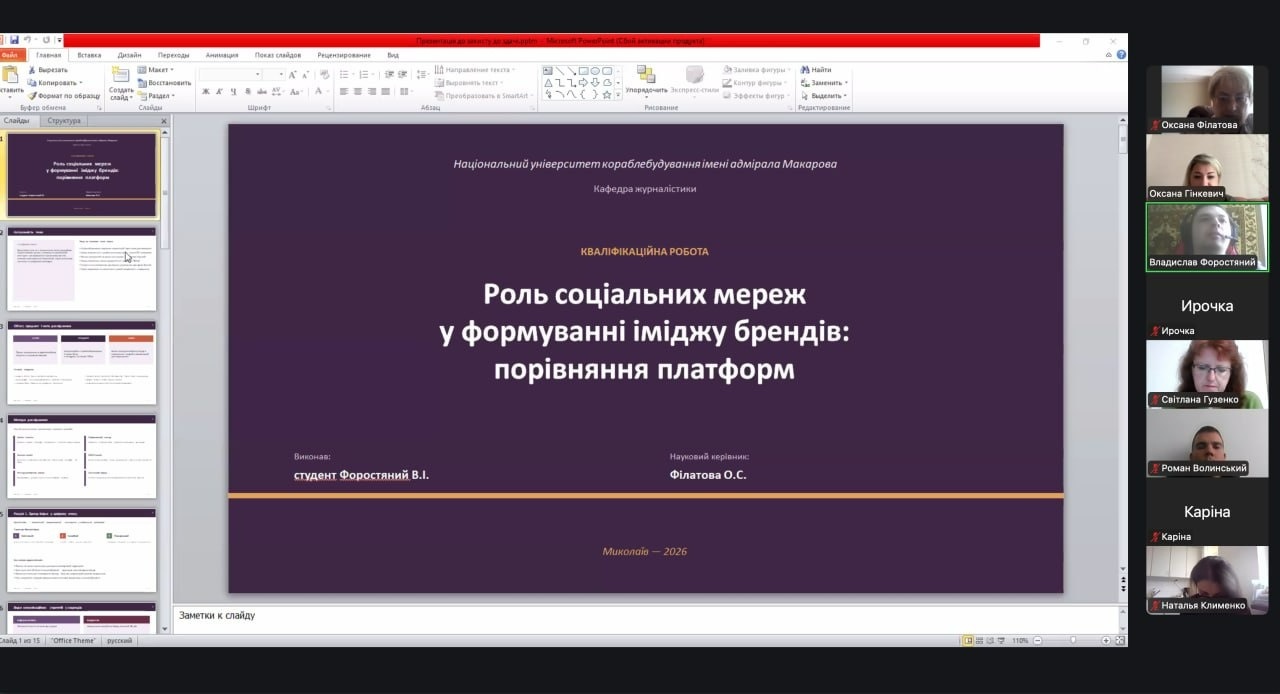1280x694 pixels.
Task: Open the font name combo box
Action: [231, 75]
